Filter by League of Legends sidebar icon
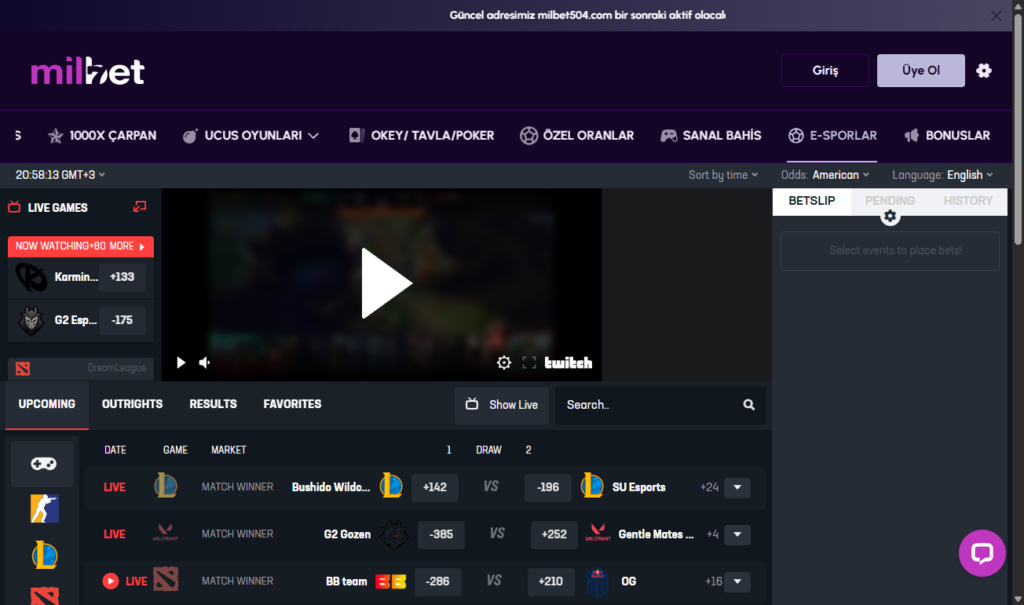Screen dimensions: 1024x605 coord(44,555)
